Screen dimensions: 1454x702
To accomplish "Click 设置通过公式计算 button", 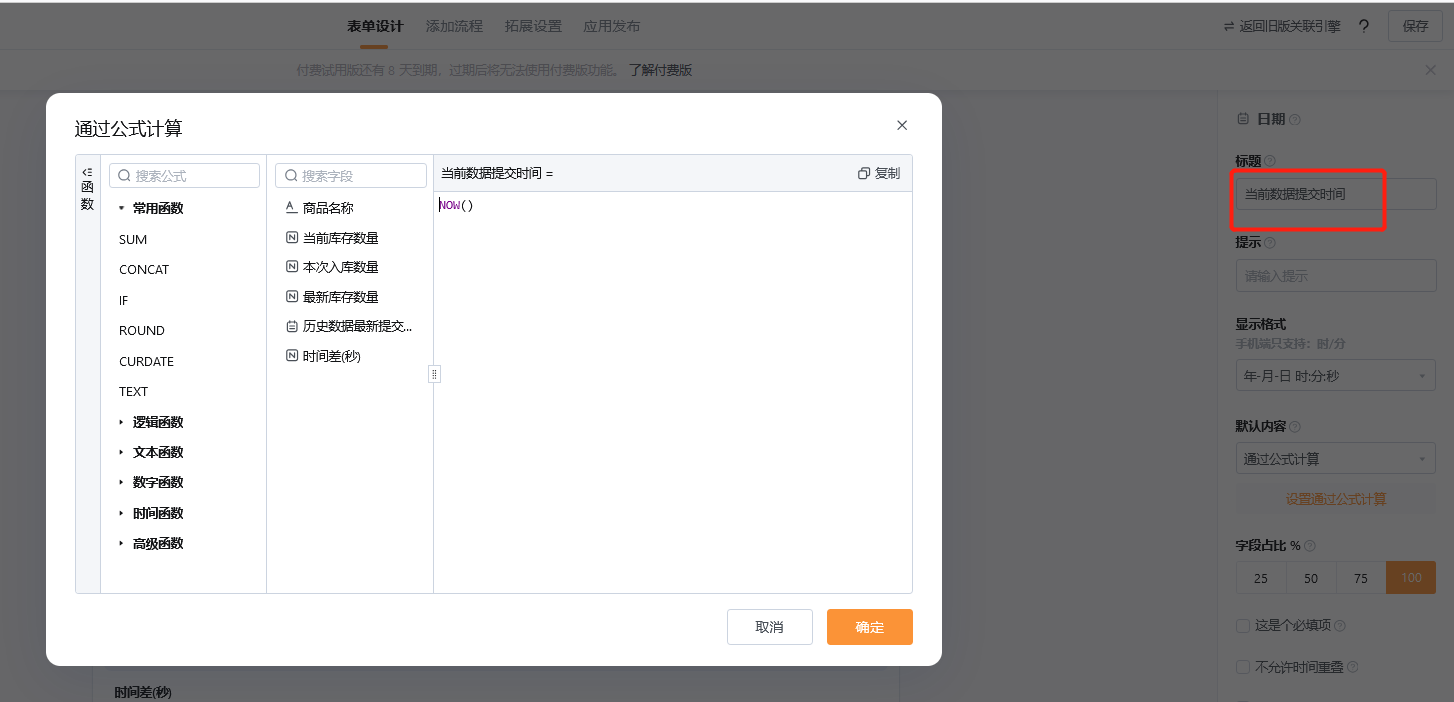I will point(1336,499).
